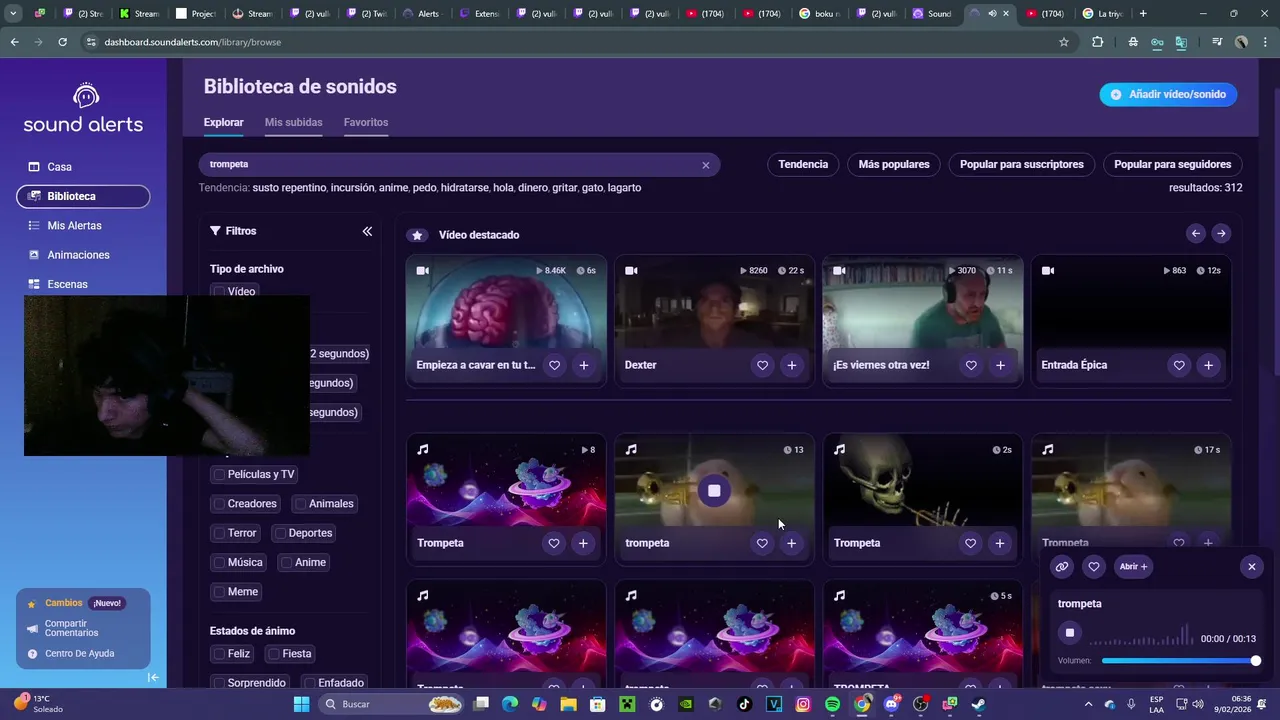Screen dimensions: 1280x720
Task: Favorite the lowercase trompeta 13s sound
Action: (762, 543)
